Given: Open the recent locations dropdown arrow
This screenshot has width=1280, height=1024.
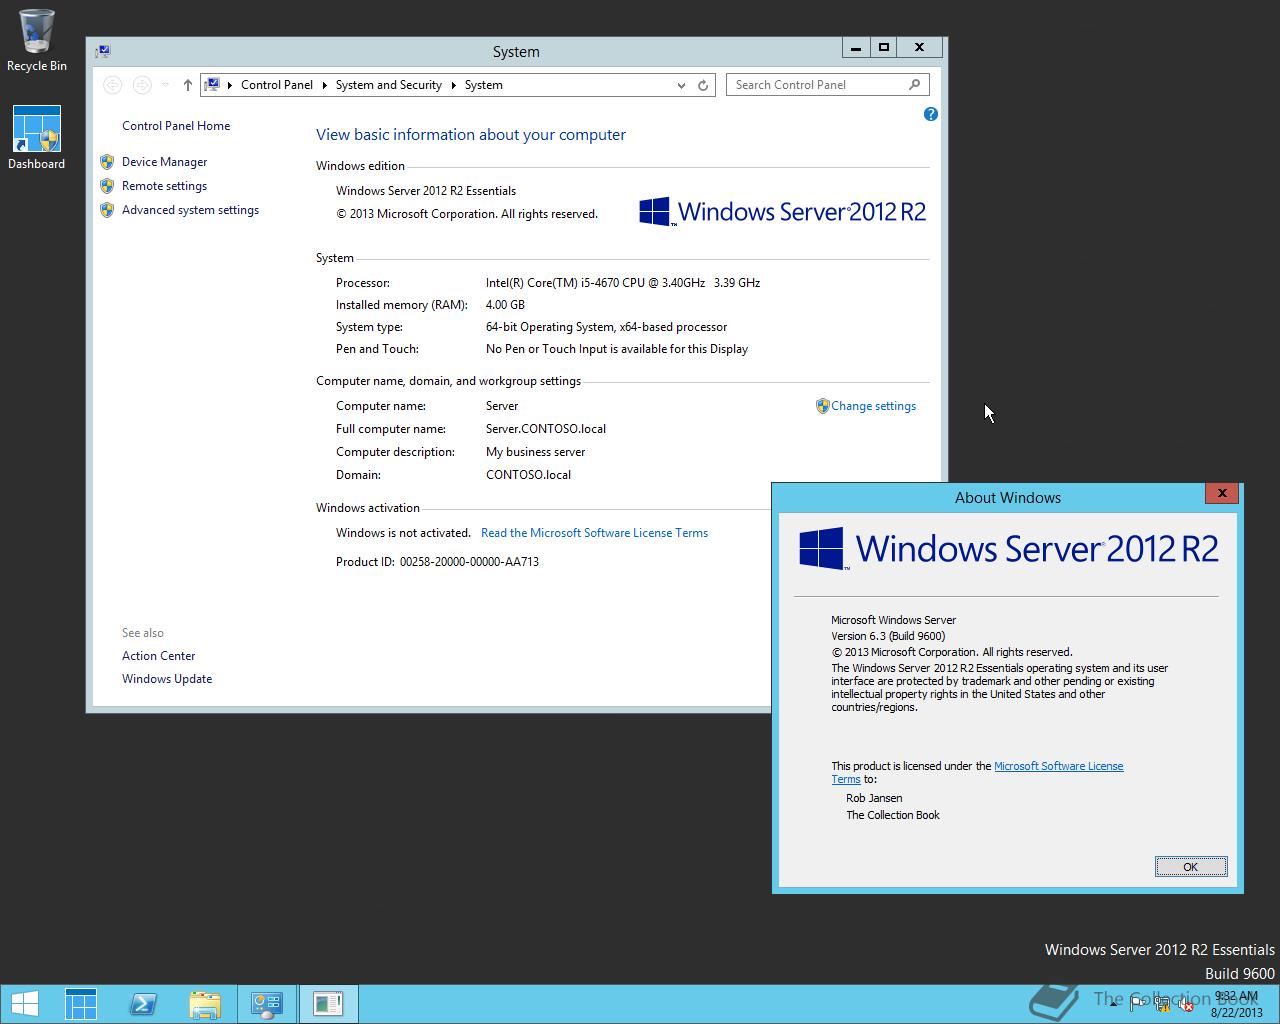Looking at the screenshot, I should pyautogui.click(x=166, y=85).
